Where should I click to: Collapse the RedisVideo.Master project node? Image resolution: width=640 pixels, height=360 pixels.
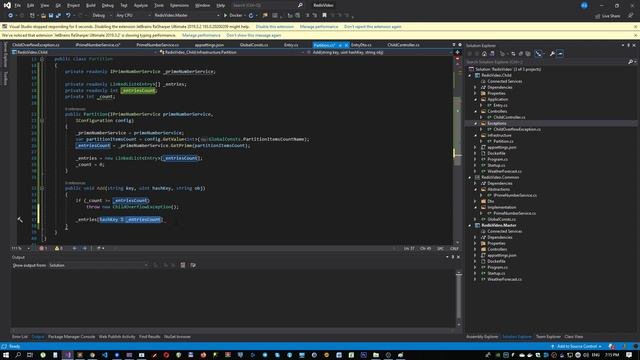pos(469,225)
